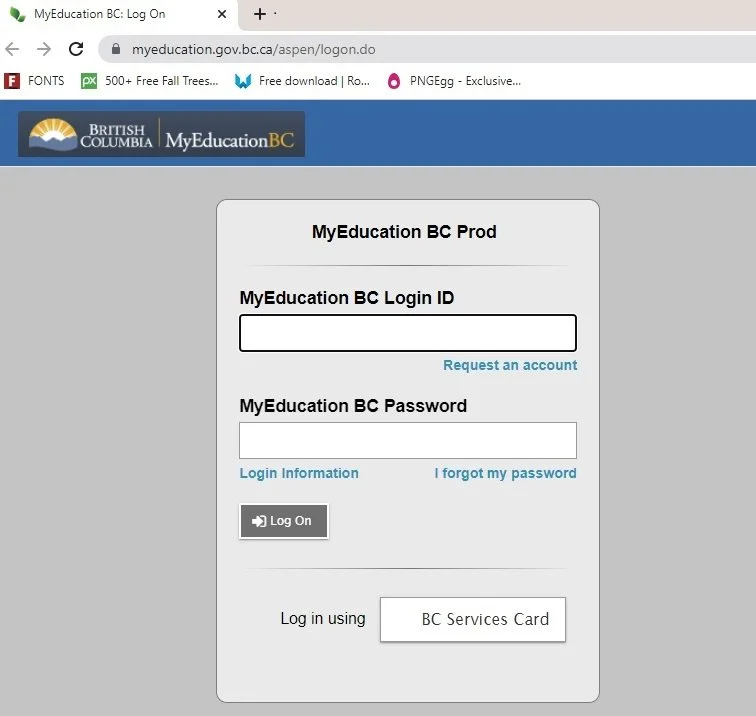Open the PNGEgg - Exclusive bookmark

click(x=454, y=81)
